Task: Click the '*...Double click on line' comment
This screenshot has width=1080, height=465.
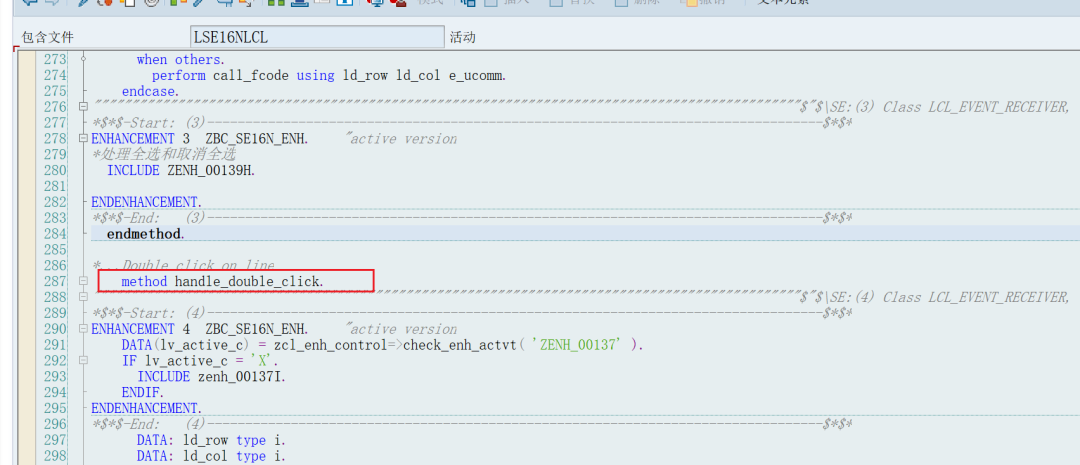Action: [183, 265]
